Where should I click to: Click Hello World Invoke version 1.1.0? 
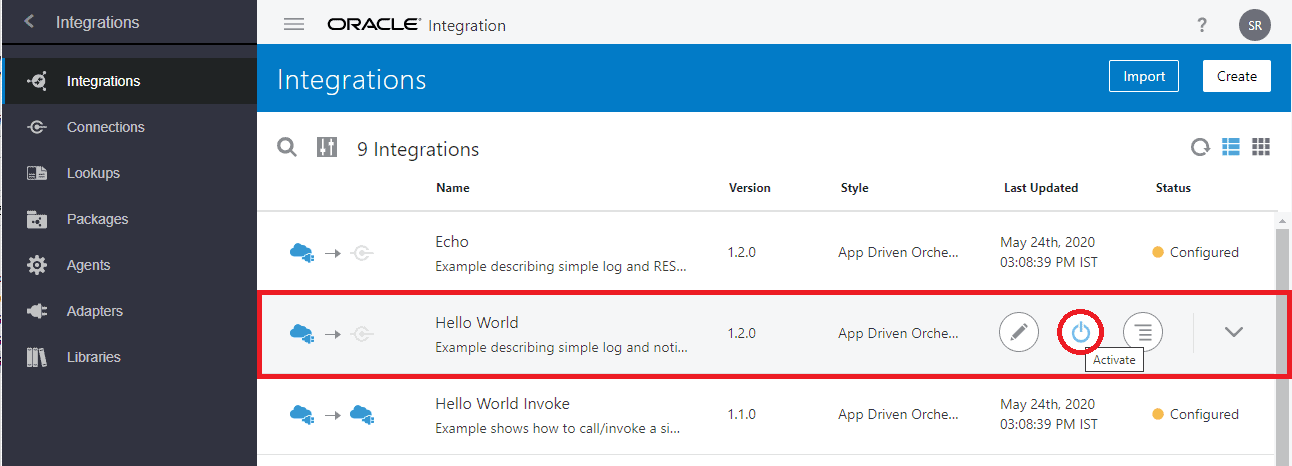742,414
